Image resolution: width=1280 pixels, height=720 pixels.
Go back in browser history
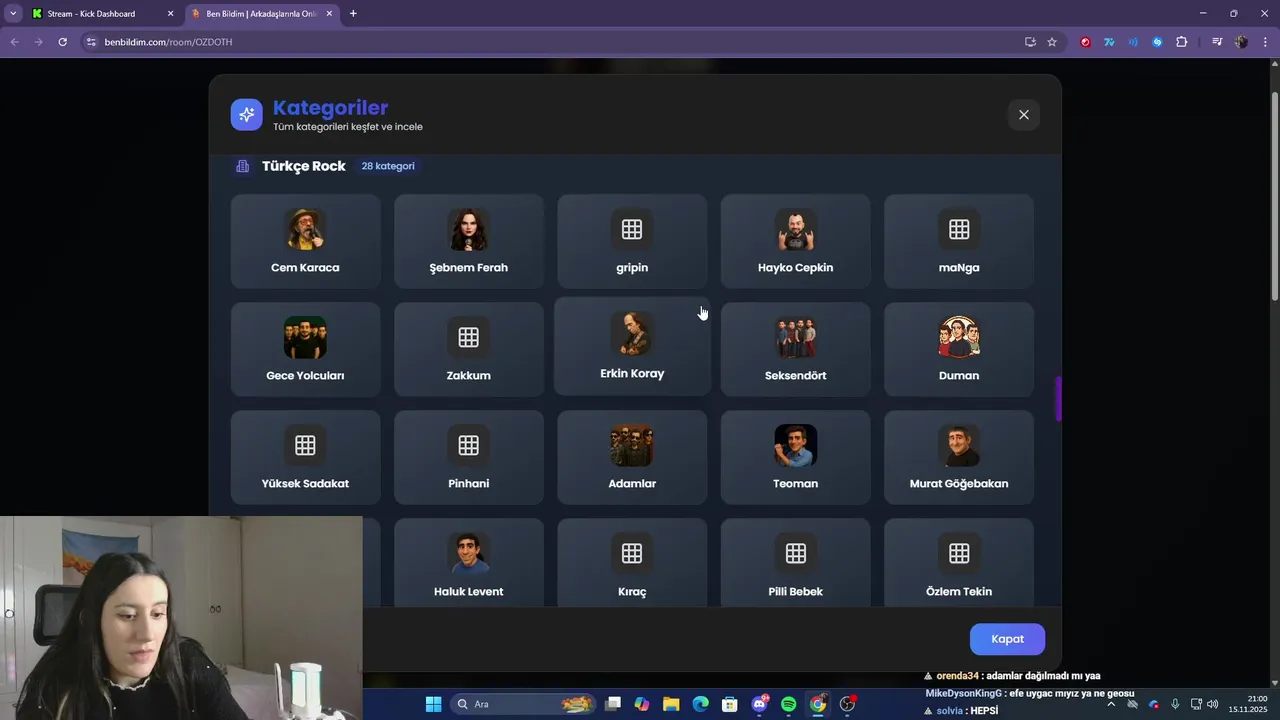point(14,42)
